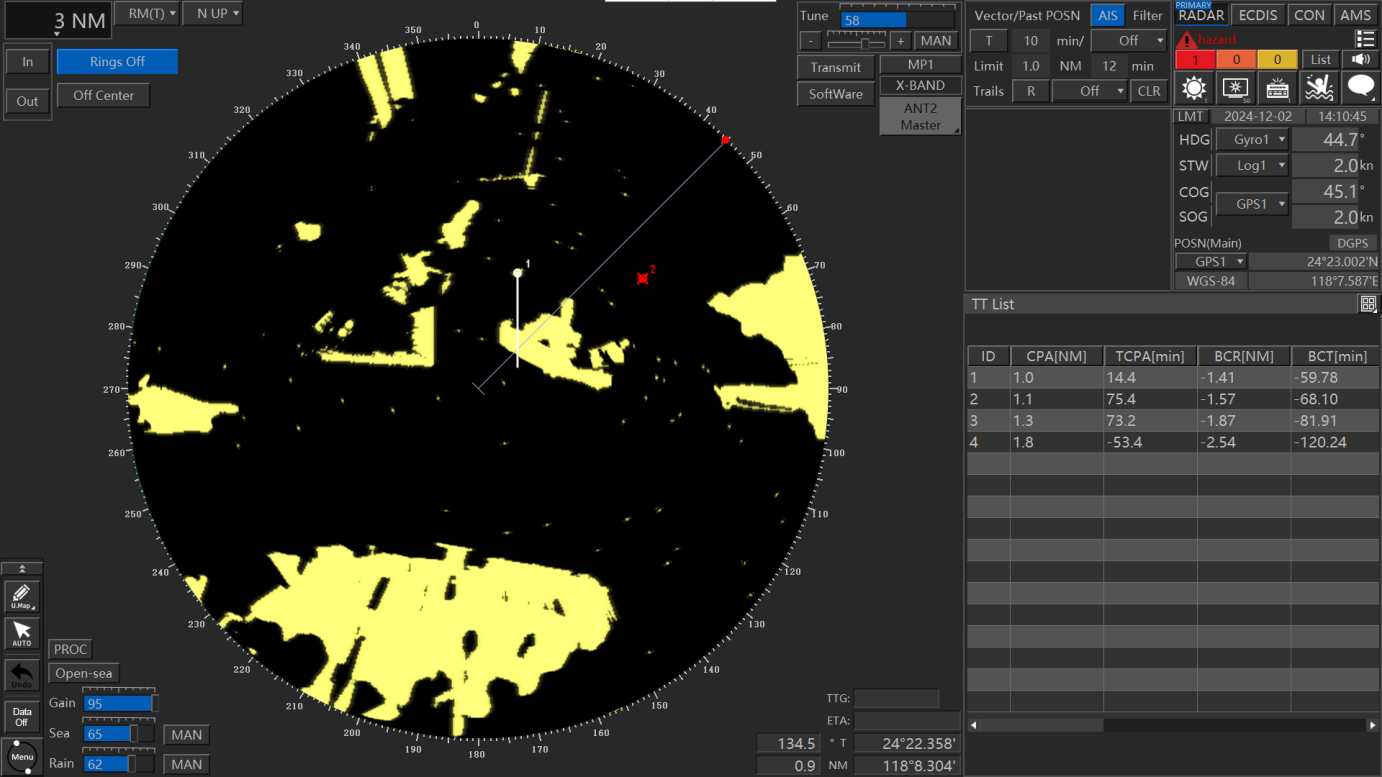Screen dimensions: 1382x777
Task: Toggle Transmit mode
Action: [835, 67]
